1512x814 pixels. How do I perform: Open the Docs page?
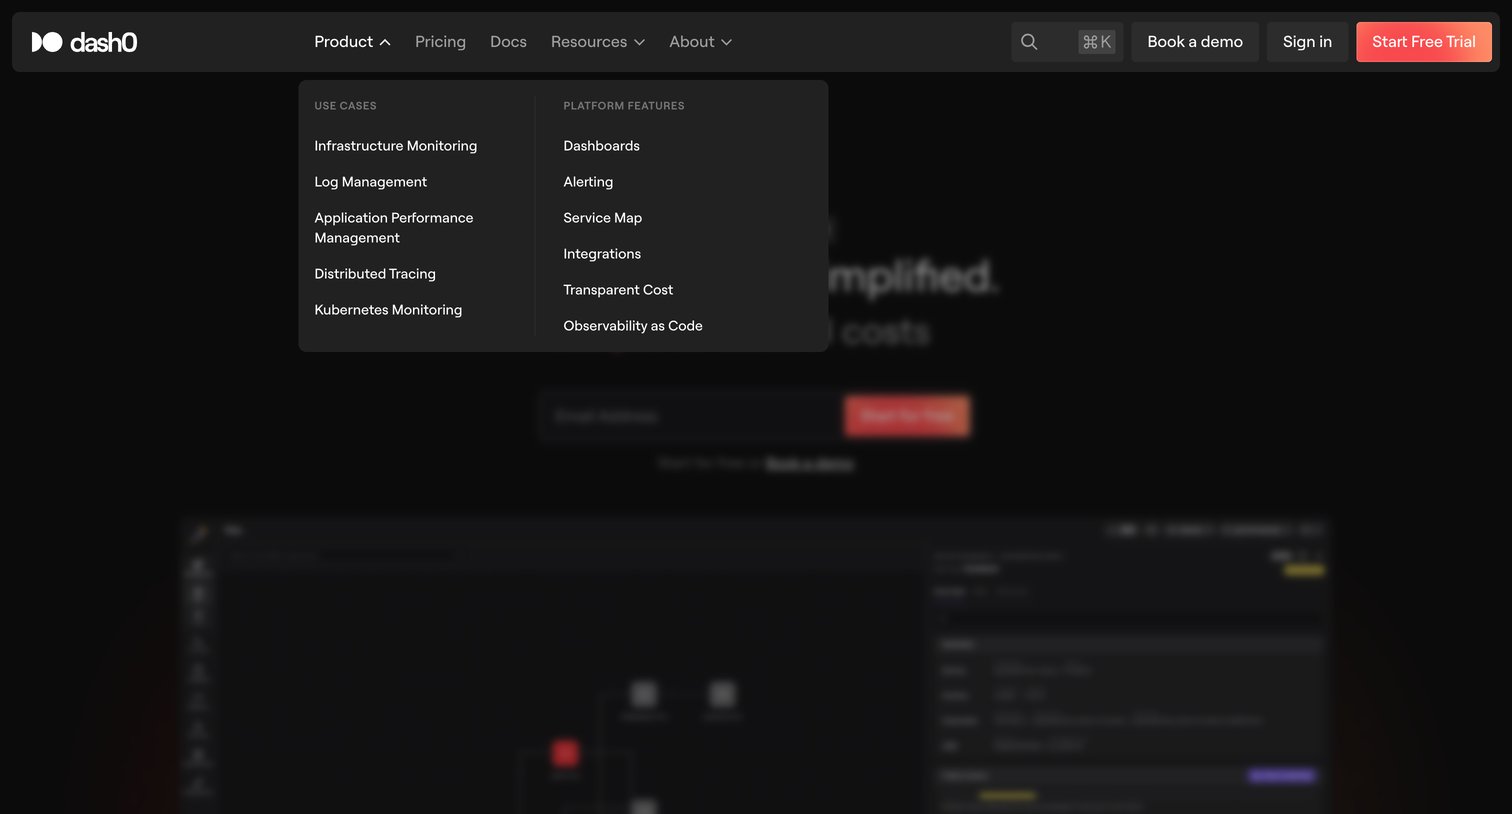tap(508, 42)
